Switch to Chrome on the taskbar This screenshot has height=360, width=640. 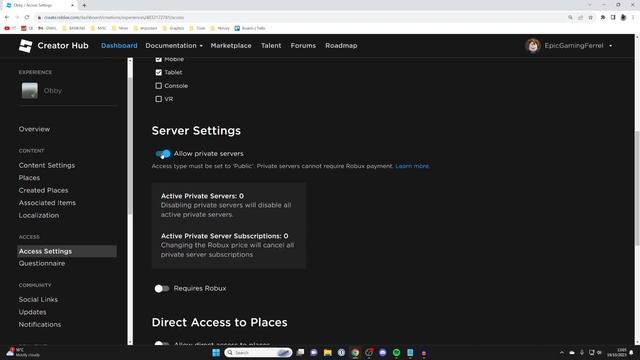[x=355, y=353]
